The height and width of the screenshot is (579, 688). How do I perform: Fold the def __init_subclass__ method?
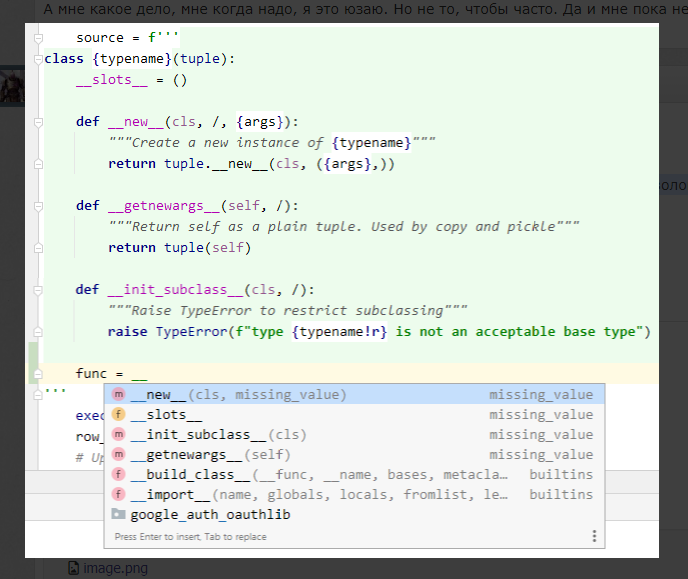tap(39, 290)
